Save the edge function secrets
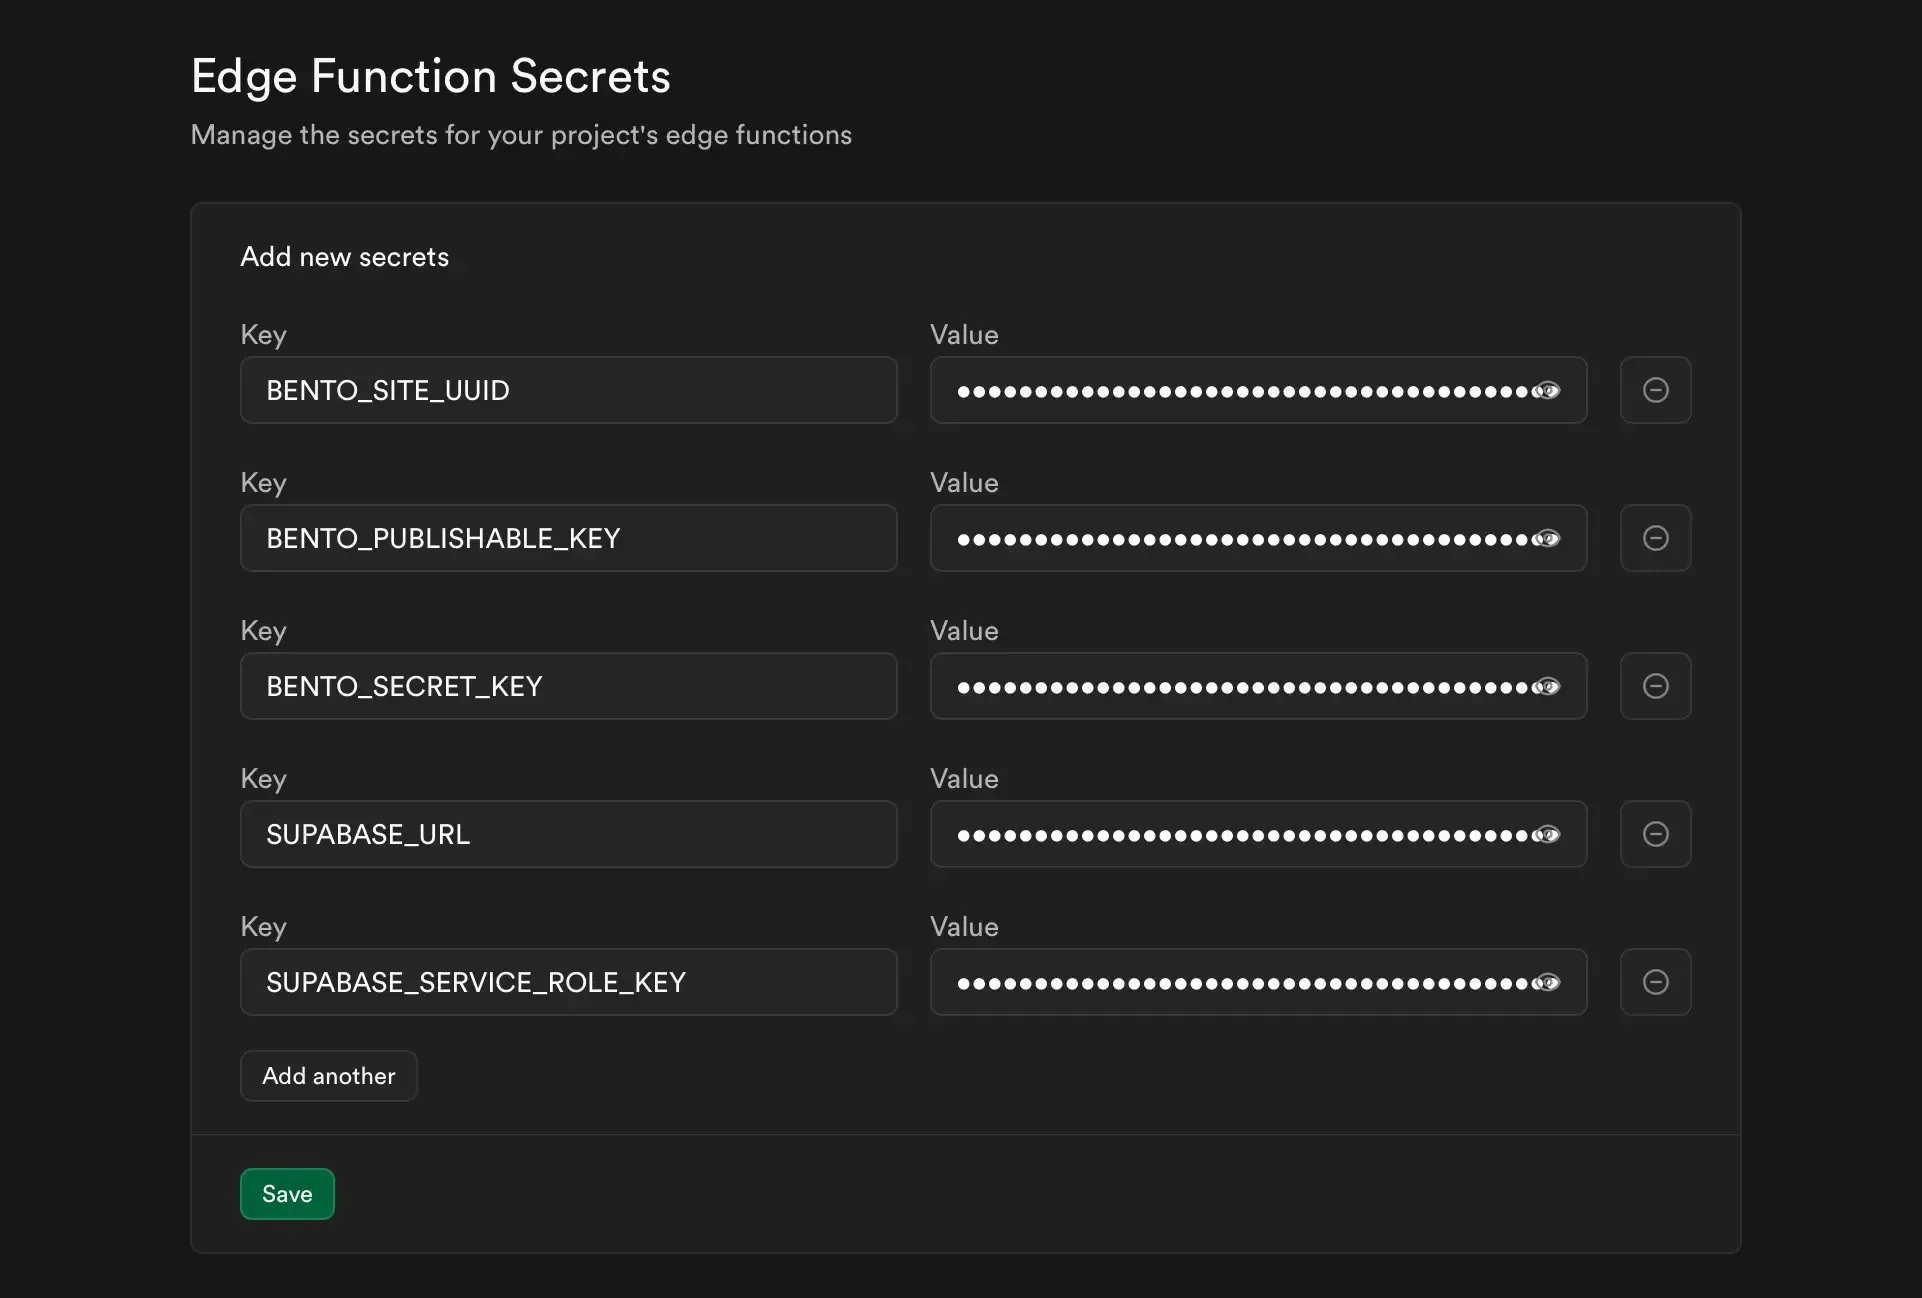Viewport: 1922px width, 1298px height. click(286, 1193)
